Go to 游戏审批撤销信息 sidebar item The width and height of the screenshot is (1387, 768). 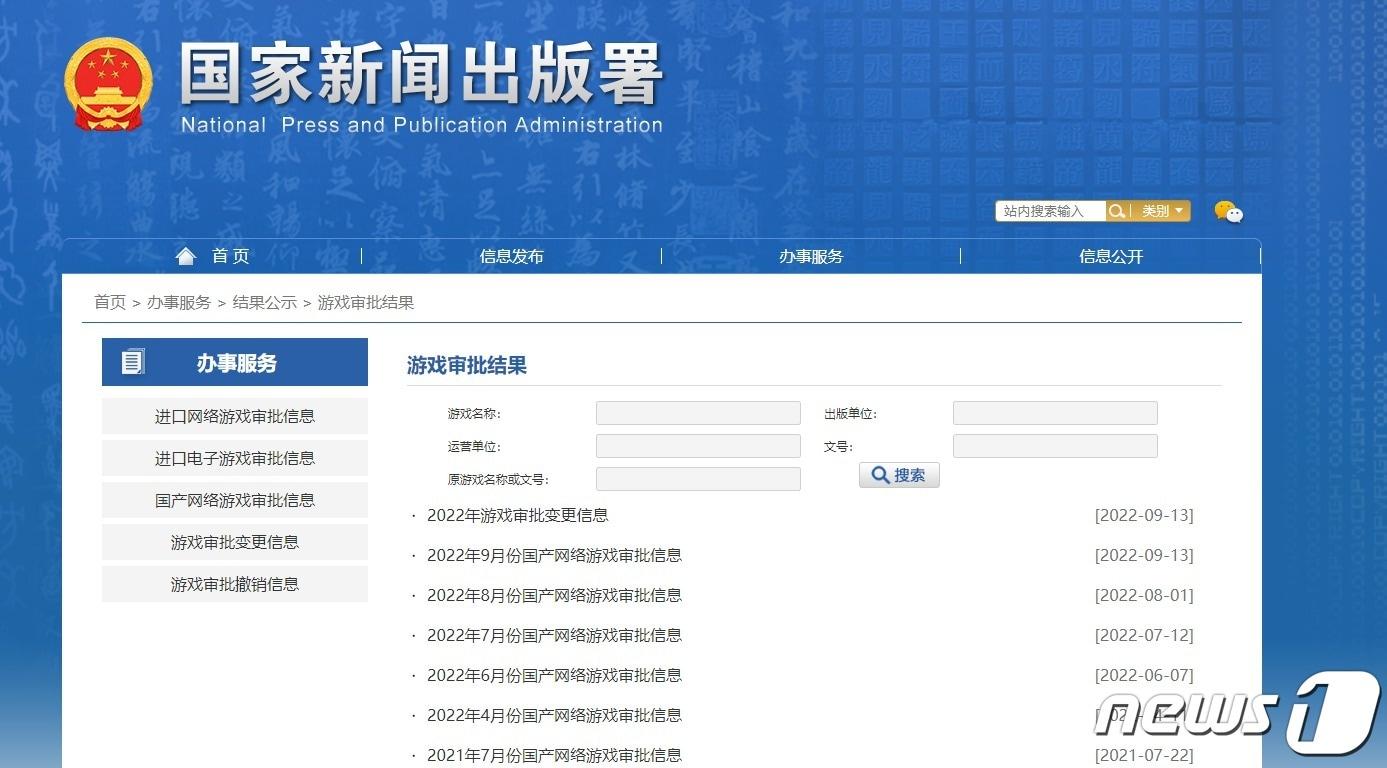pyautogui.click(x=235, y=584)
